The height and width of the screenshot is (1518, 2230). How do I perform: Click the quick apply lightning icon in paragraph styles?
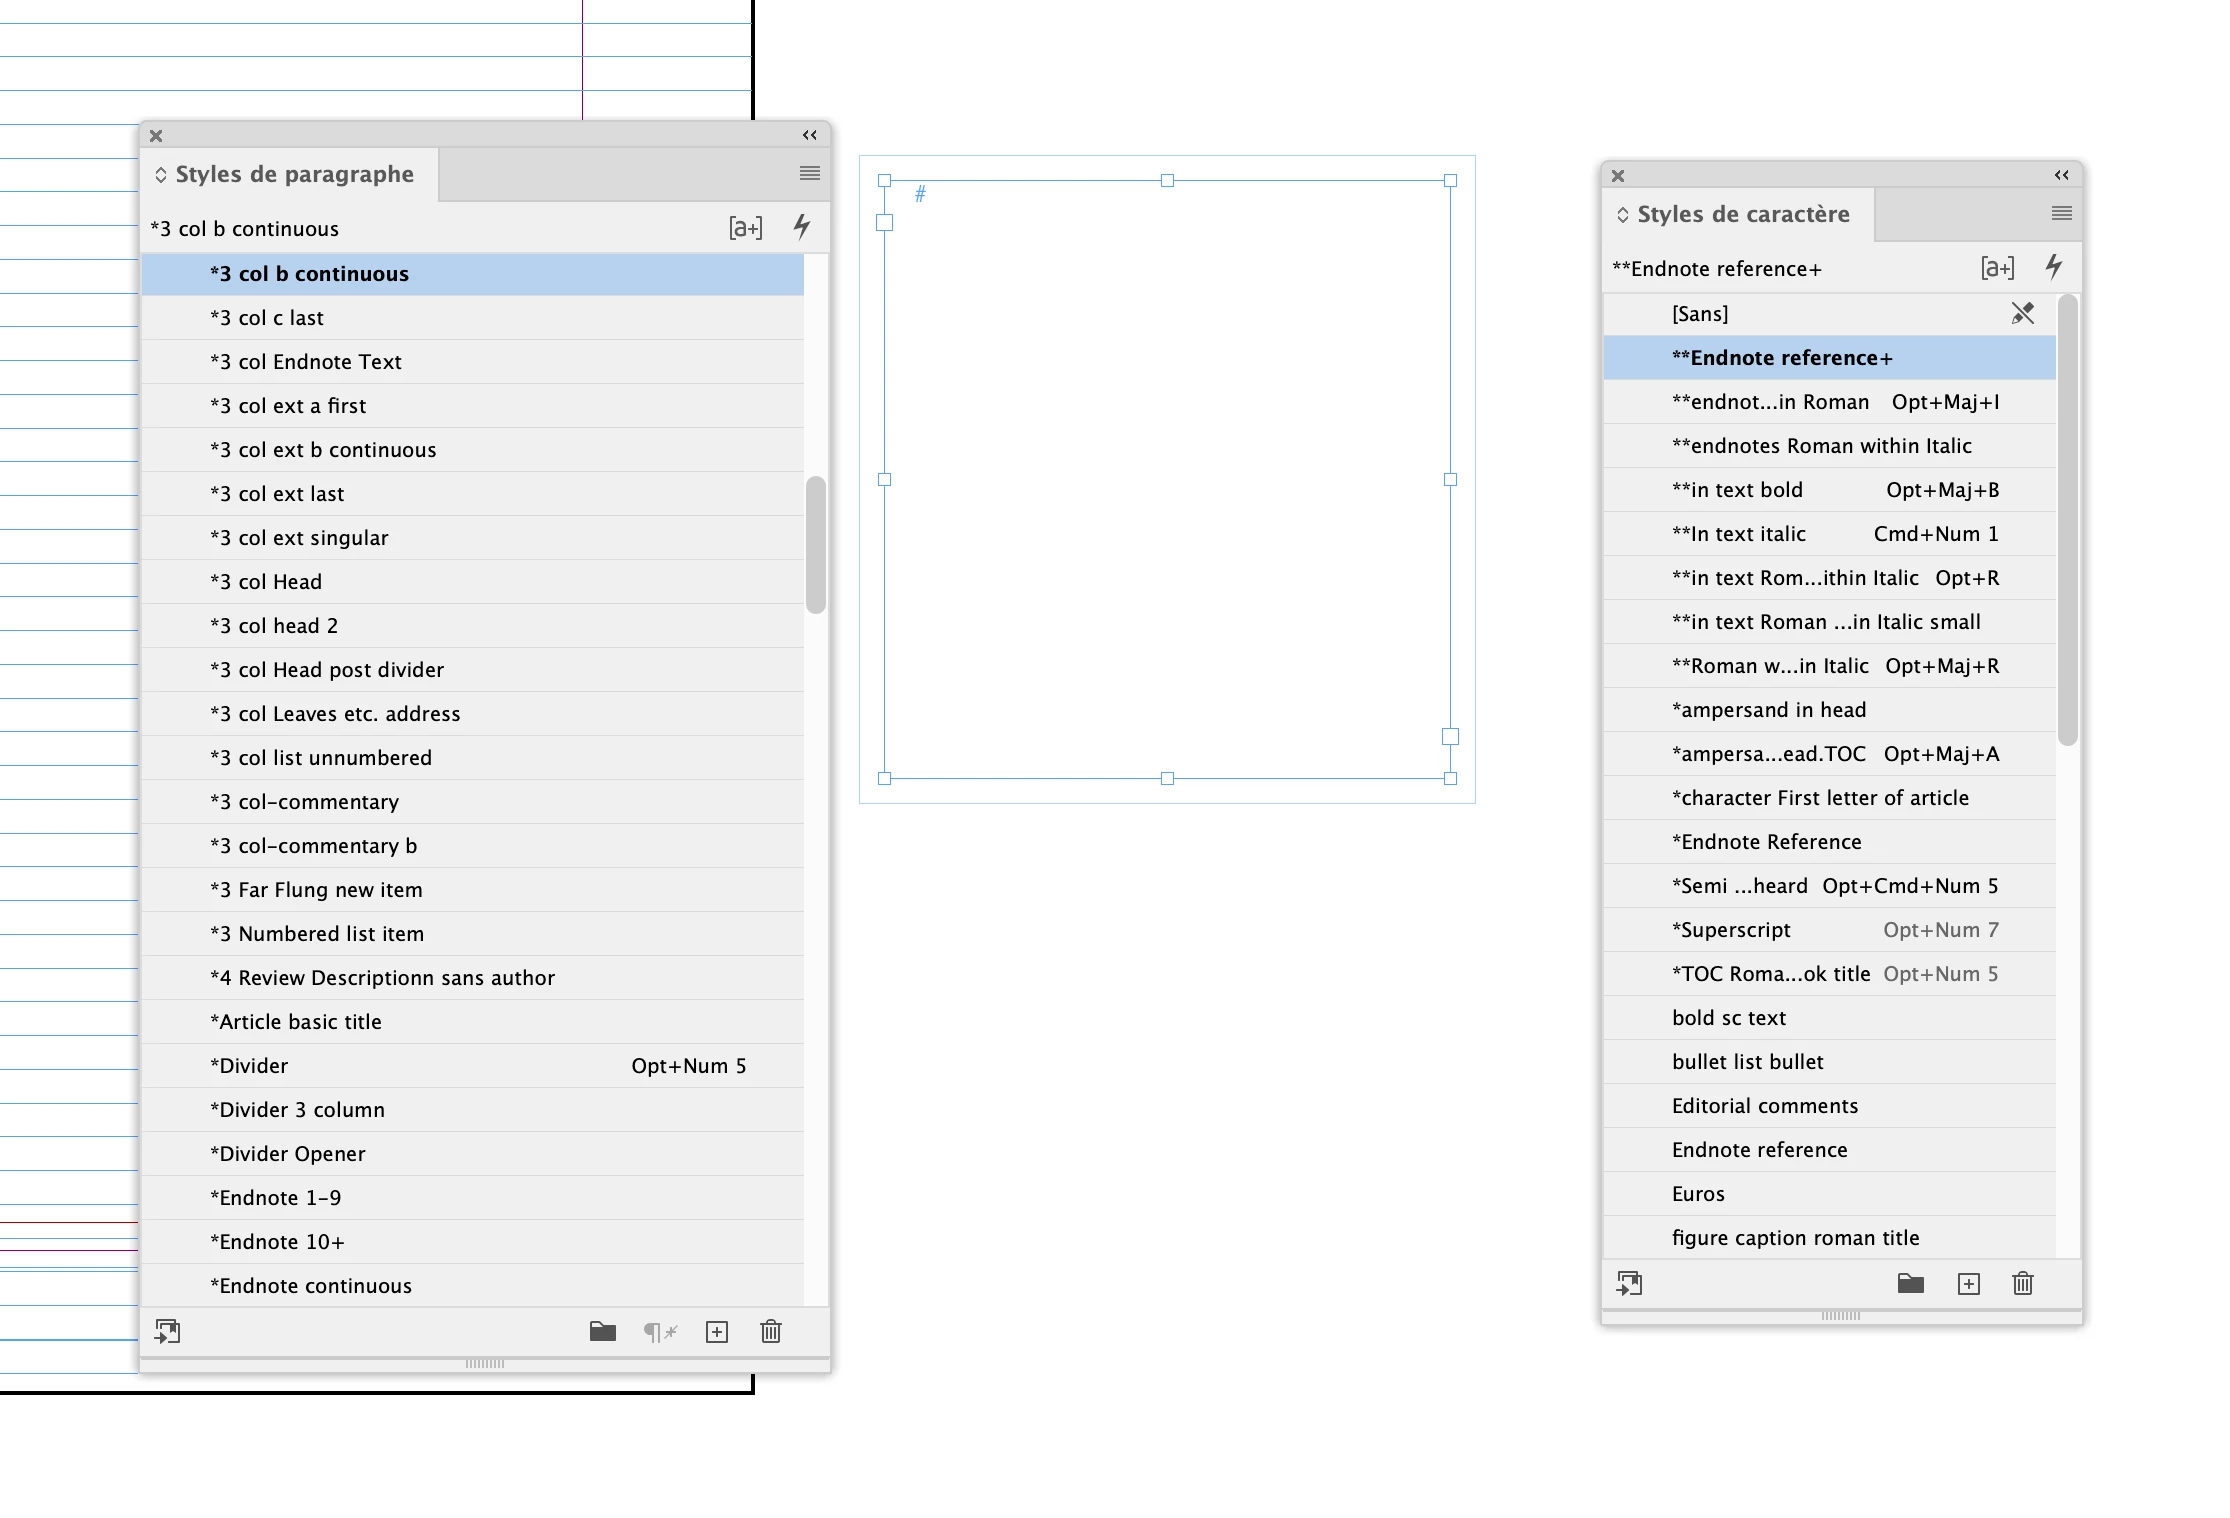(802, 227)
